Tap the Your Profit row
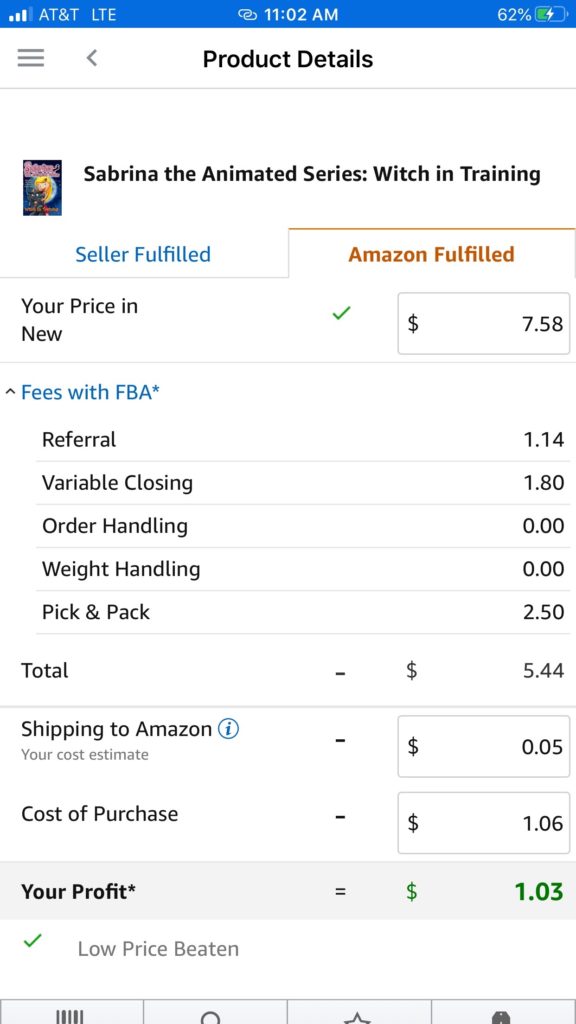The width and height of the screenshot is (576, 1024). [x=288, y=891]
